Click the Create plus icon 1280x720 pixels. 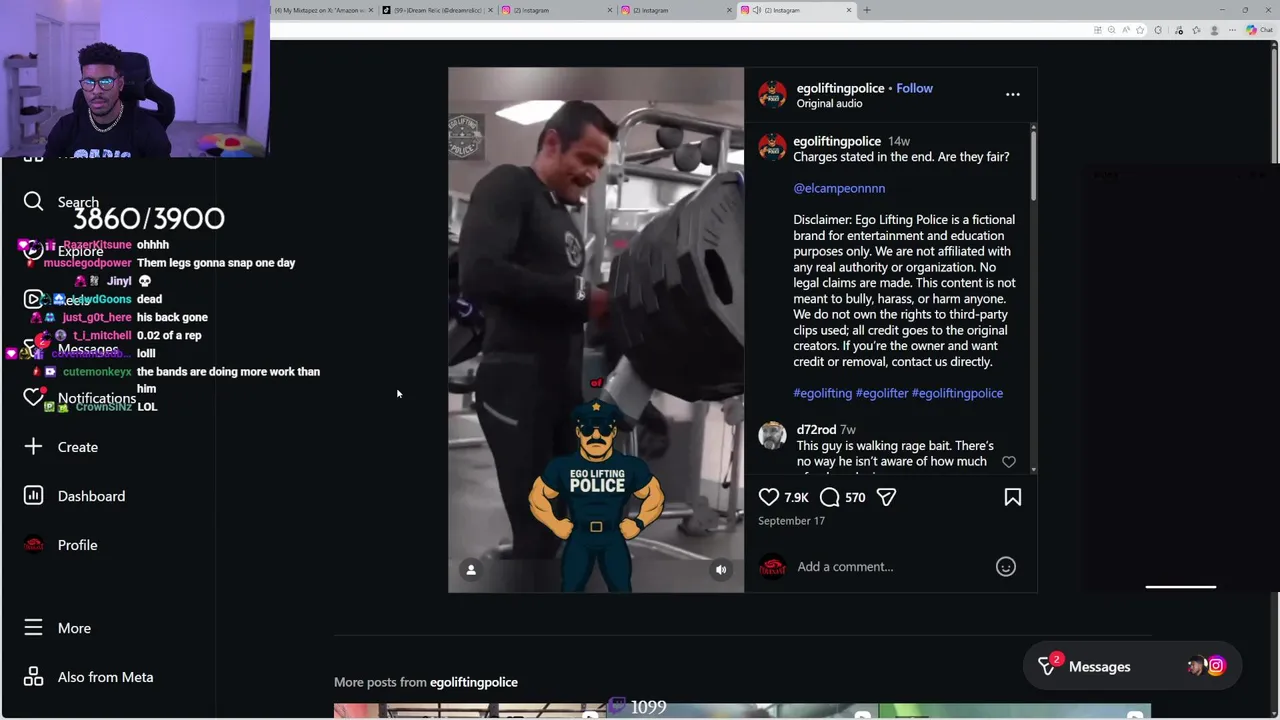click(33, 446)
